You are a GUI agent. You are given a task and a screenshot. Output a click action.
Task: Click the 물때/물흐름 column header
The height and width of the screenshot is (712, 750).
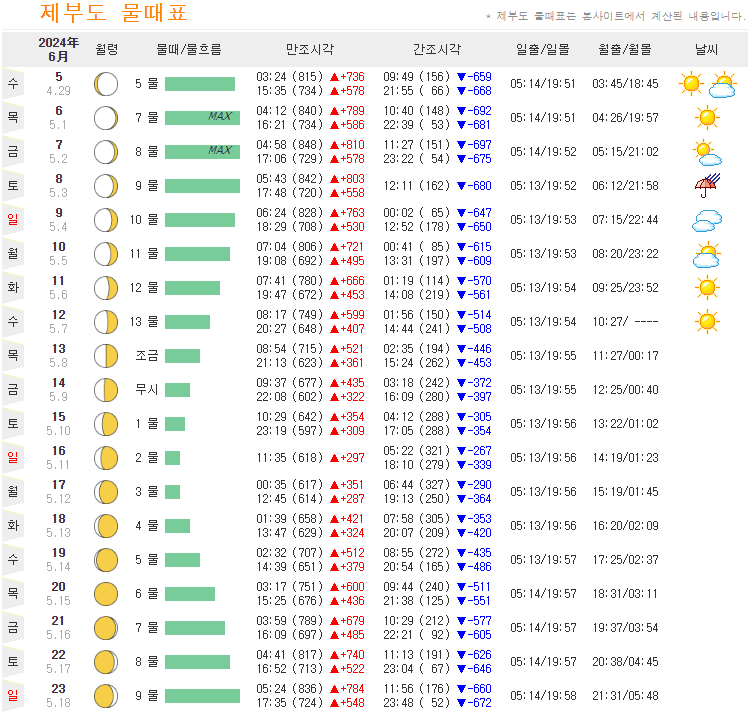coord(189,49)
